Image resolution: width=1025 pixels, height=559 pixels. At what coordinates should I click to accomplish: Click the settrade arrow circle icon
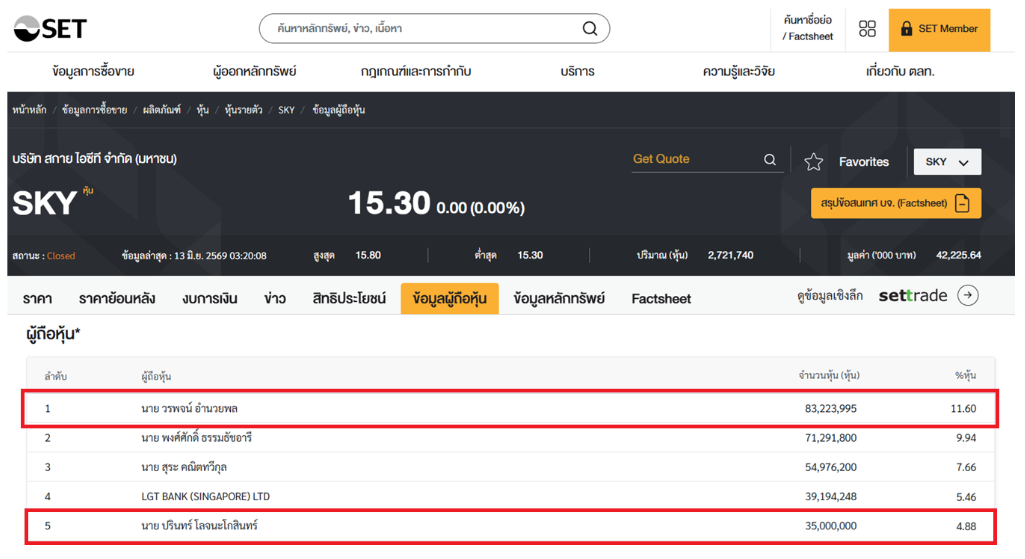tap(968, 296)
